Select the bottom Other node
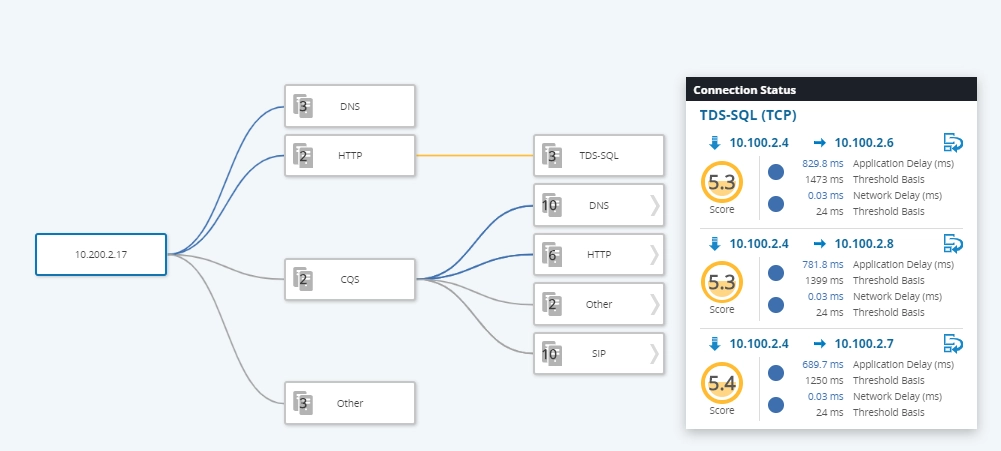1001x451 pixels. (x=350, y=403)
